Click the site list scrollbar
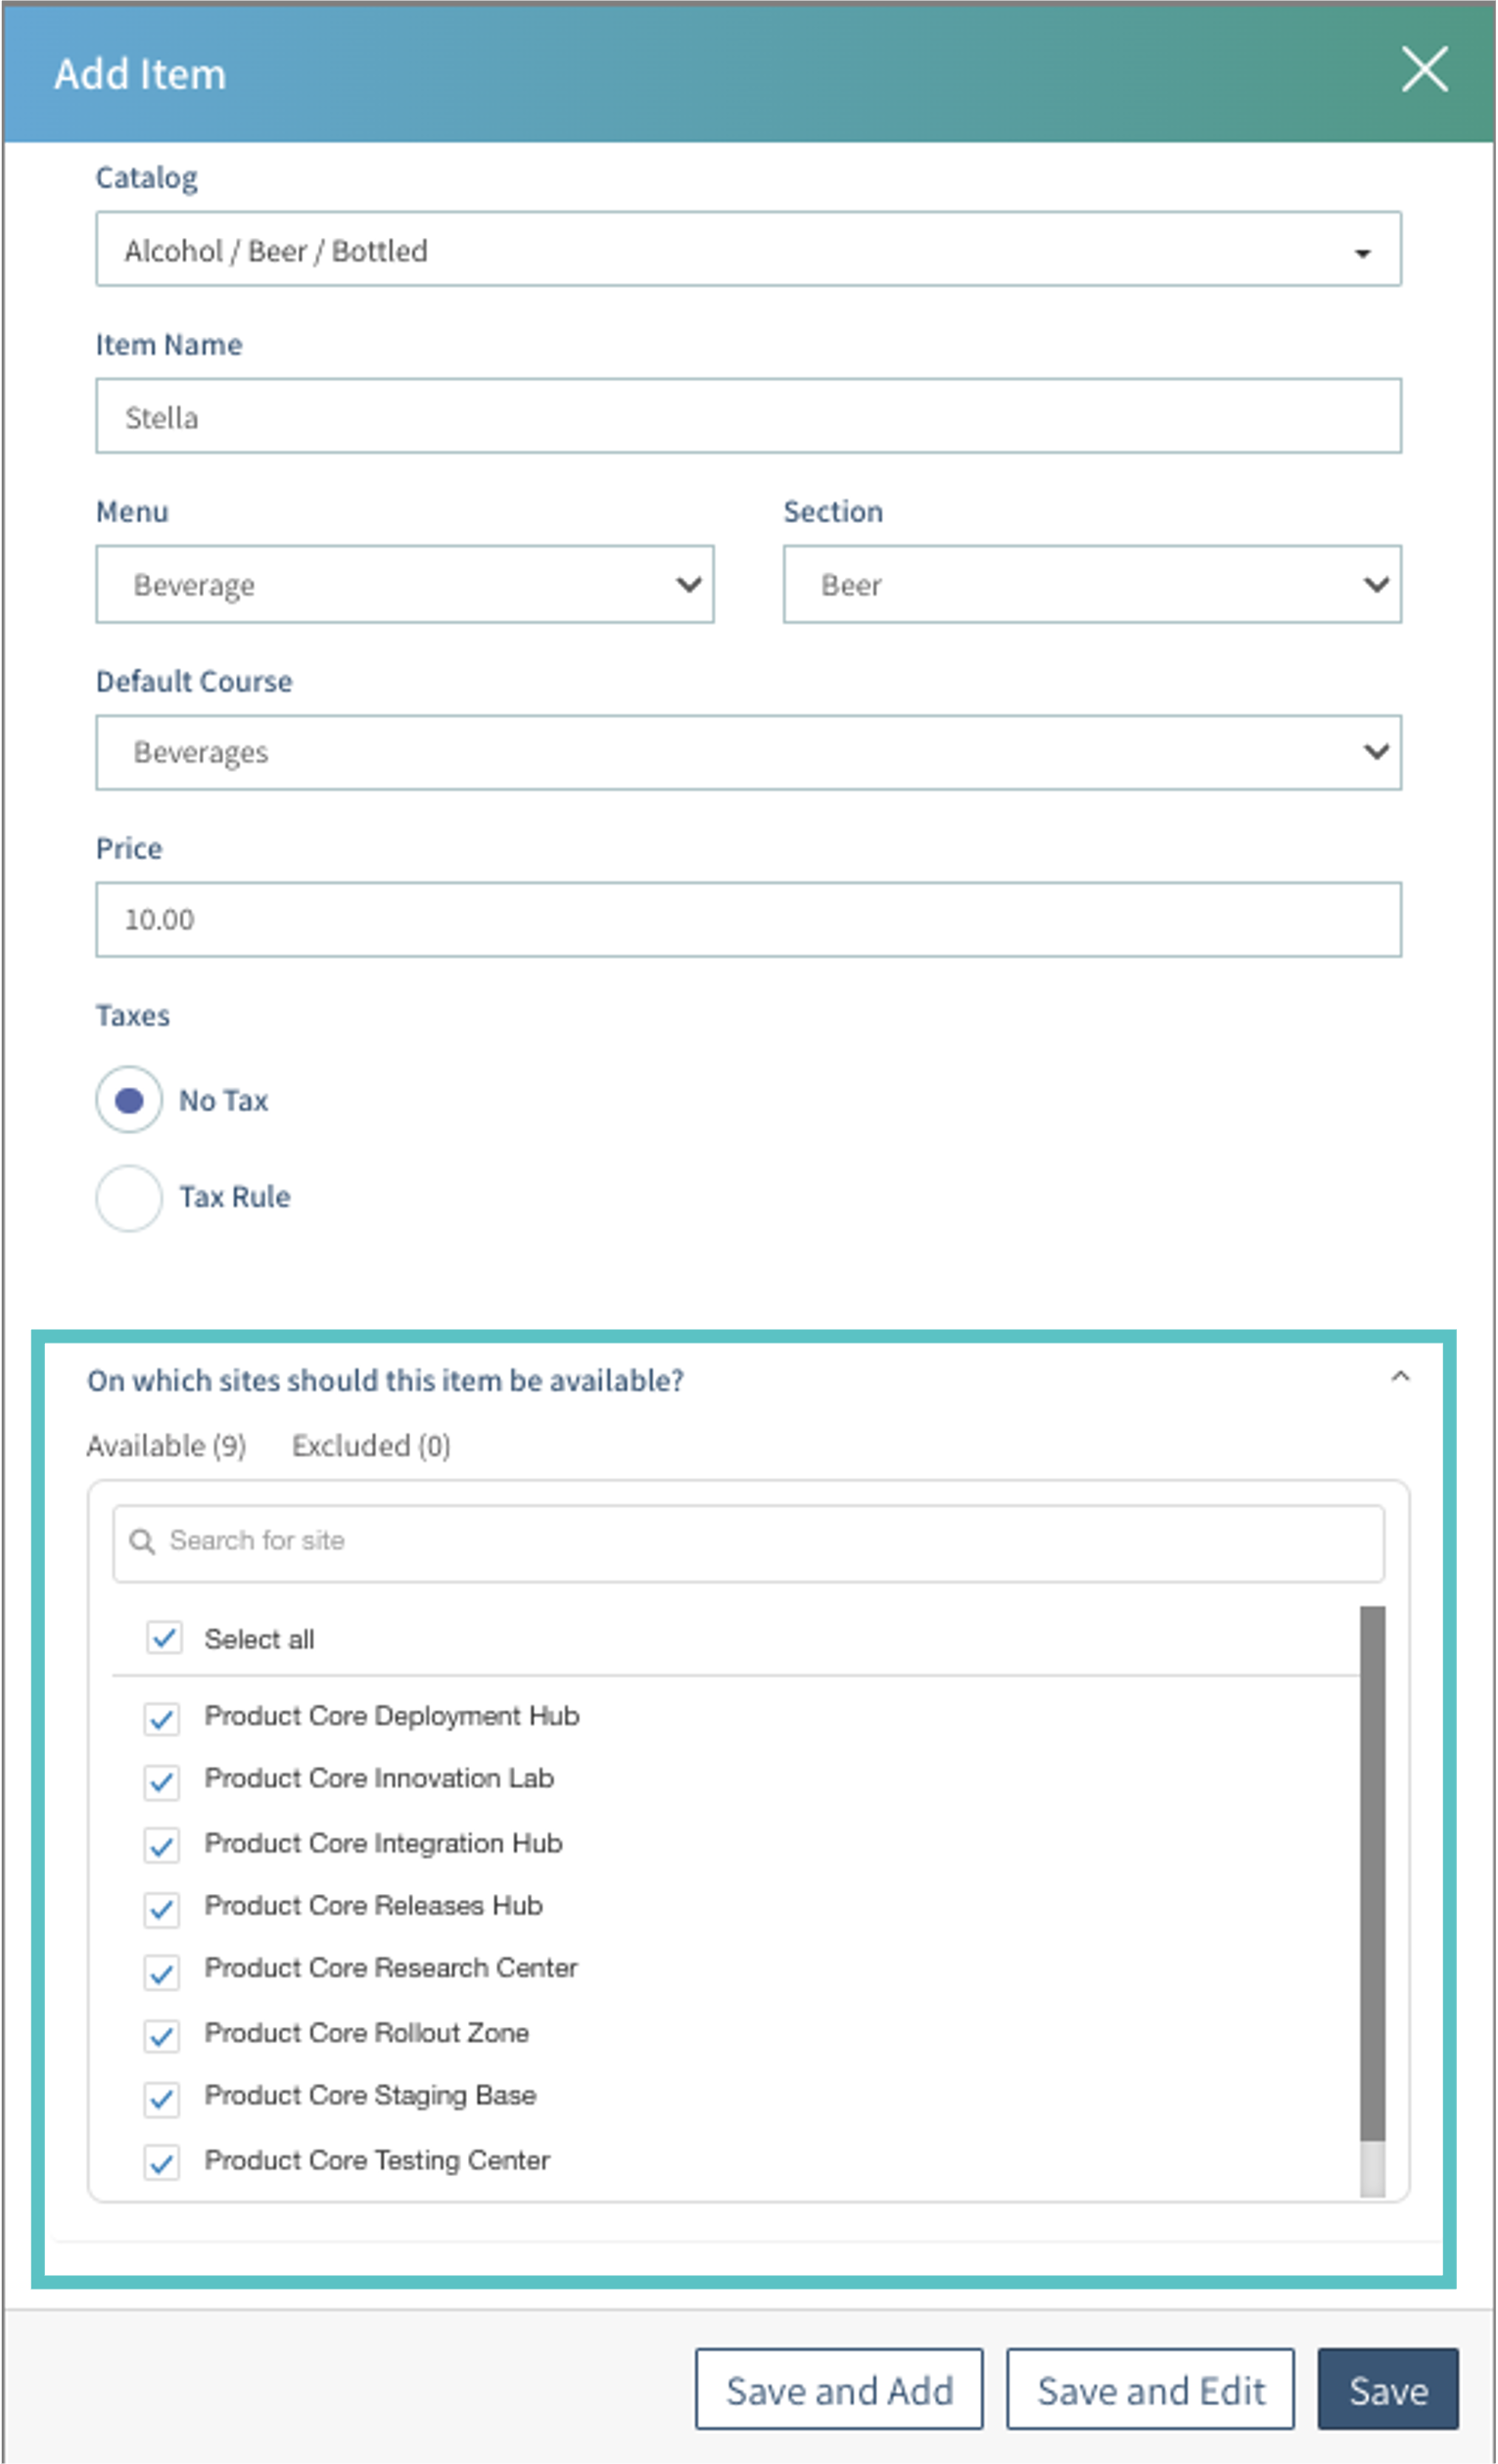The width and height of the screenshot is (1498, 2464). 1372,1870
